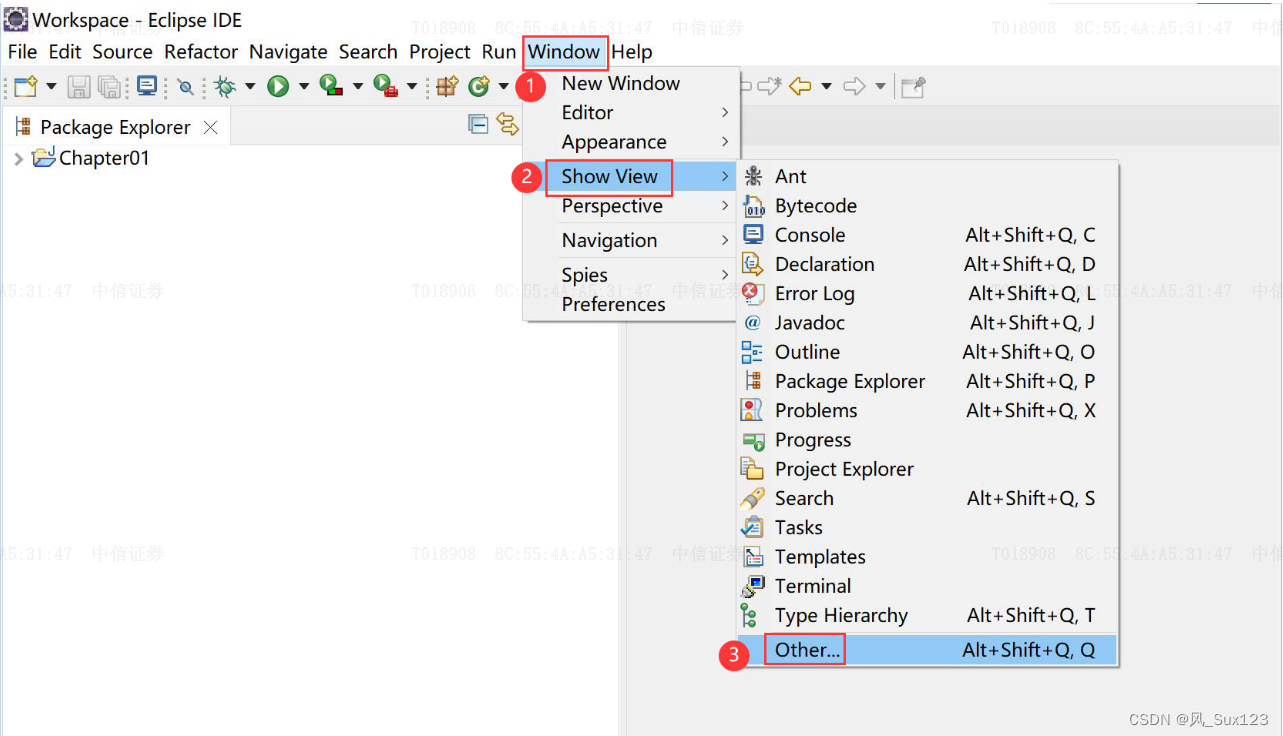The height and width of the screenshot is (736, 1283).
Task: Open the Project menu
Action: click(x=440, y=52)
